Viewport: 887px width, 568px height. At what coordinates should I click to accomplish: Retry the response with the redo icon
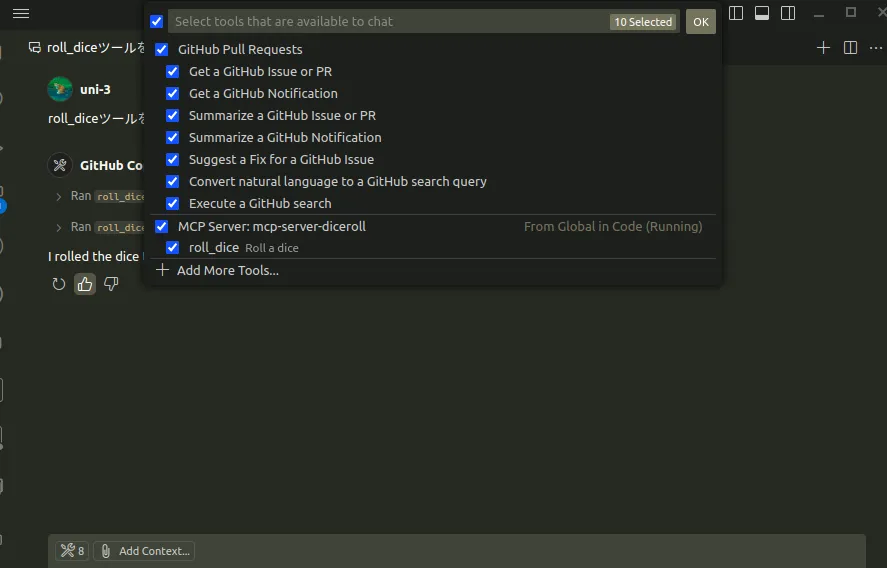(59, 284)
